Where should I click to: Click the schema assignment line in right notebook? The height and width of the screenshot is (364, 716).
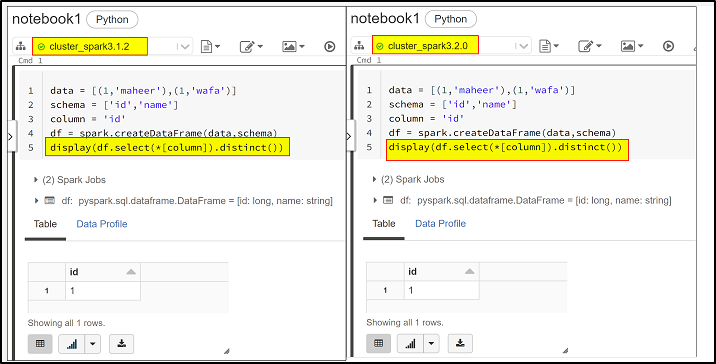click(x=453, y=105)
